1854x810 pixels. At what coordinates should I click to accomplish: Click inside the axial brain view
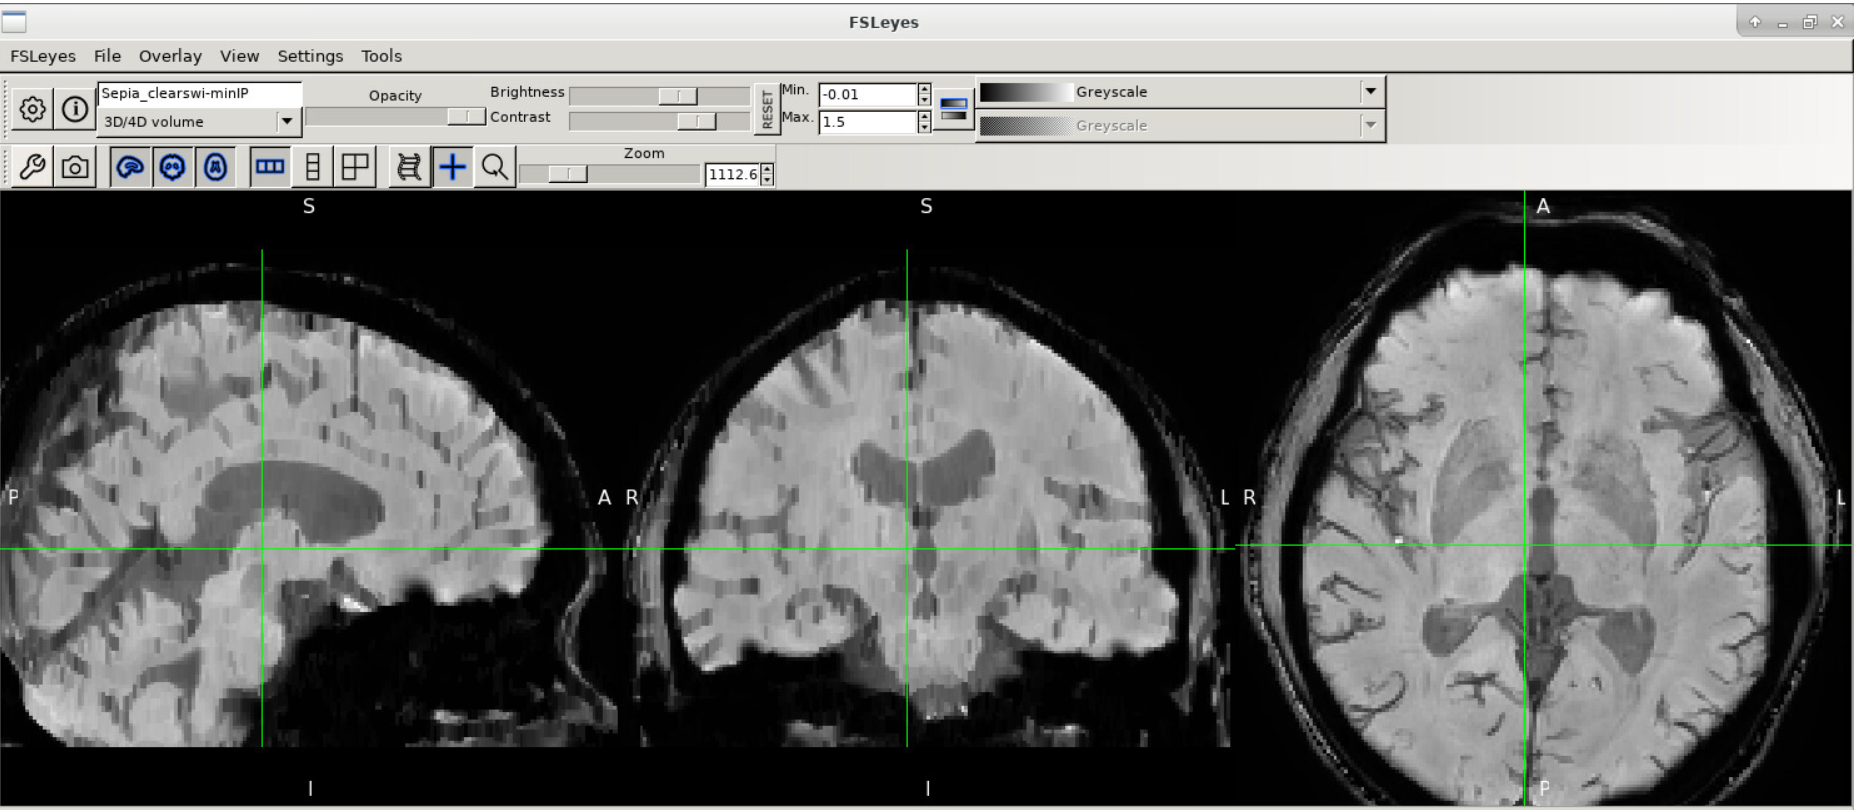(1545, 498)
